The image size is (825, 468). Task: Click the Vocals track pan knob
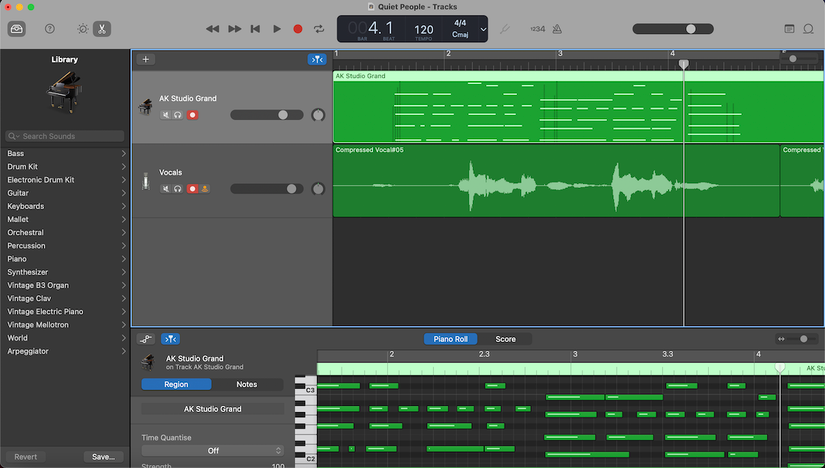[318, 188]
